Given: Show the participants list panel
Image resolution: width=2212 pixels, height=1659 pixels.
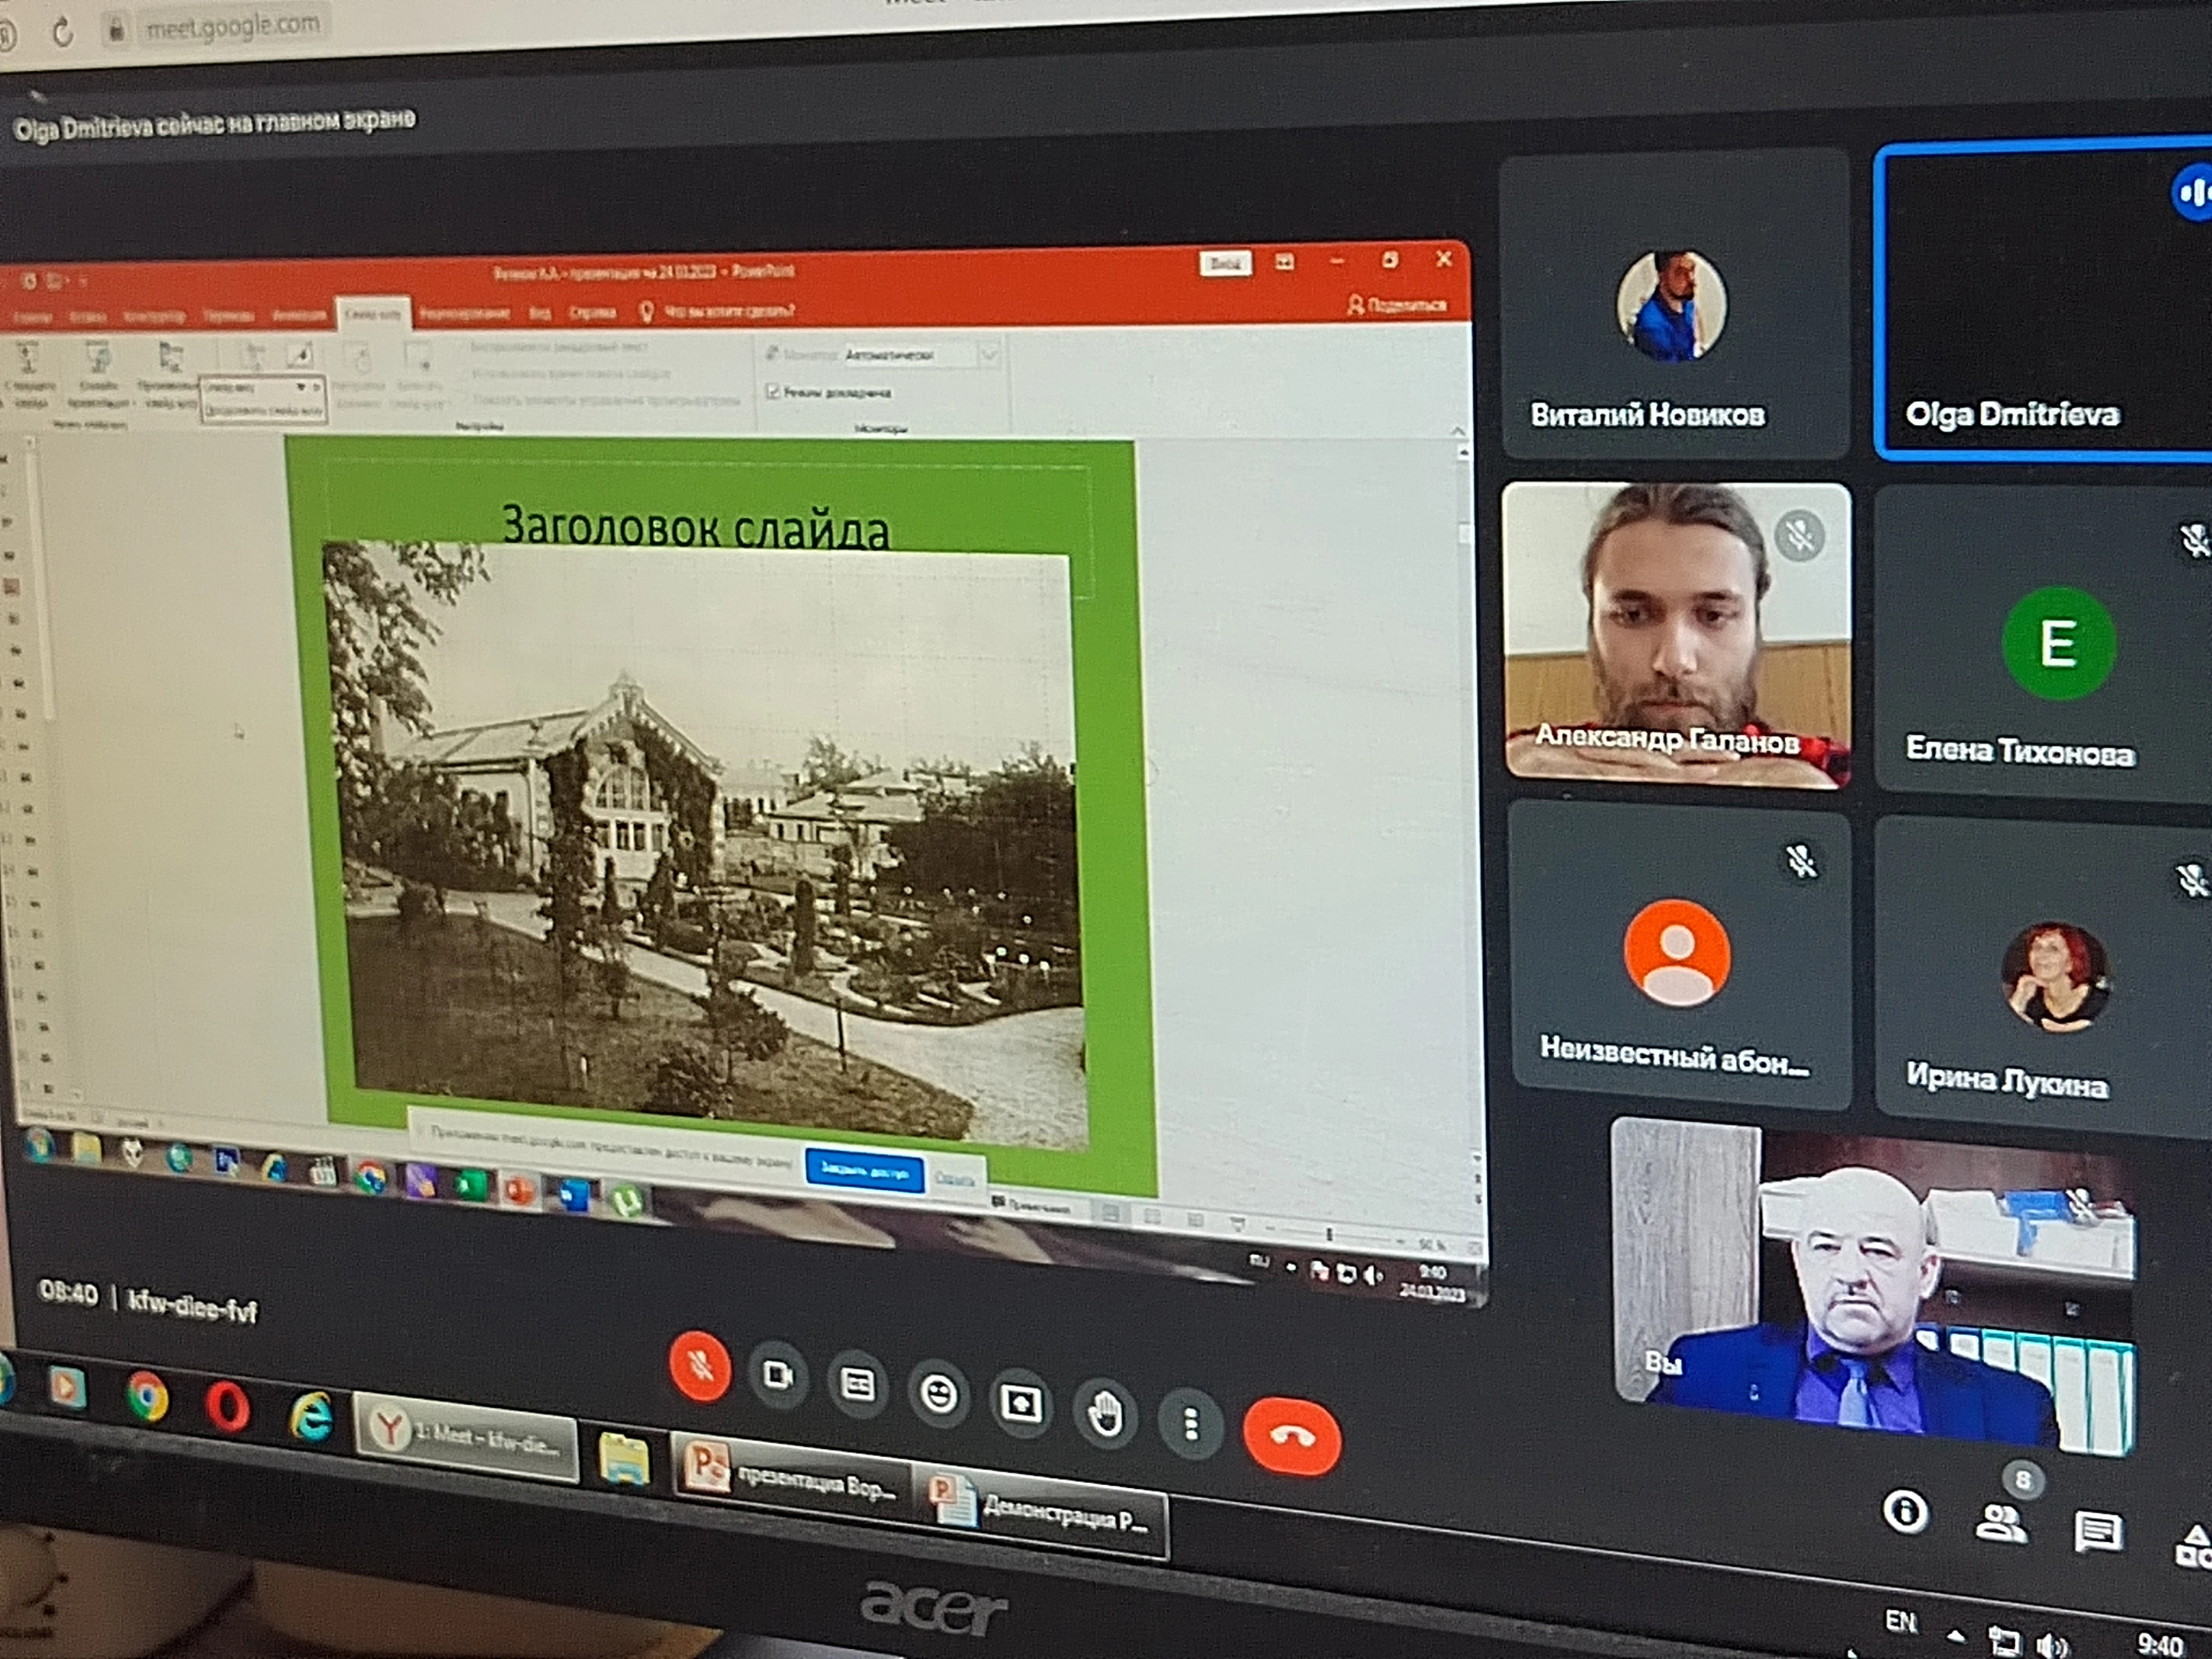Looking at the screenshot, I should coord(2001,1523).
